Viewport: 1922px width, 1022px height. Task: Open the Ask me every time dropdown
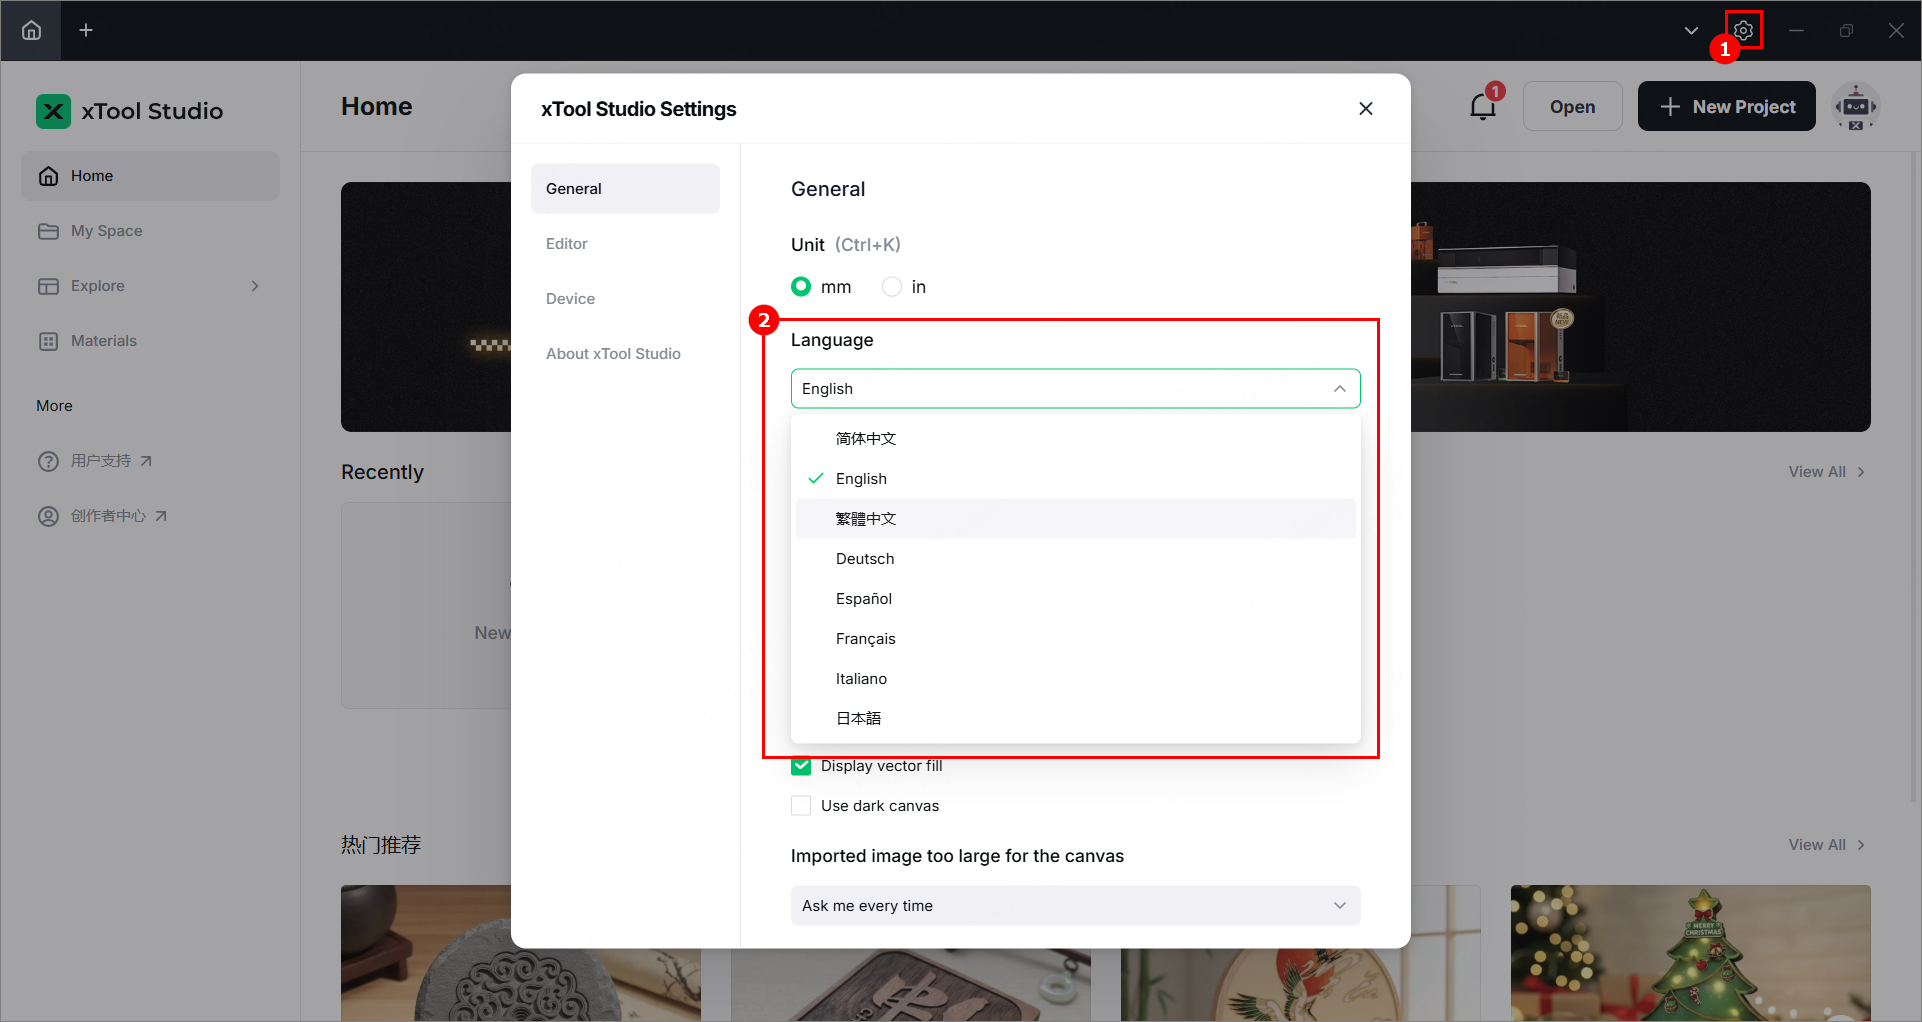[1075, 906]
